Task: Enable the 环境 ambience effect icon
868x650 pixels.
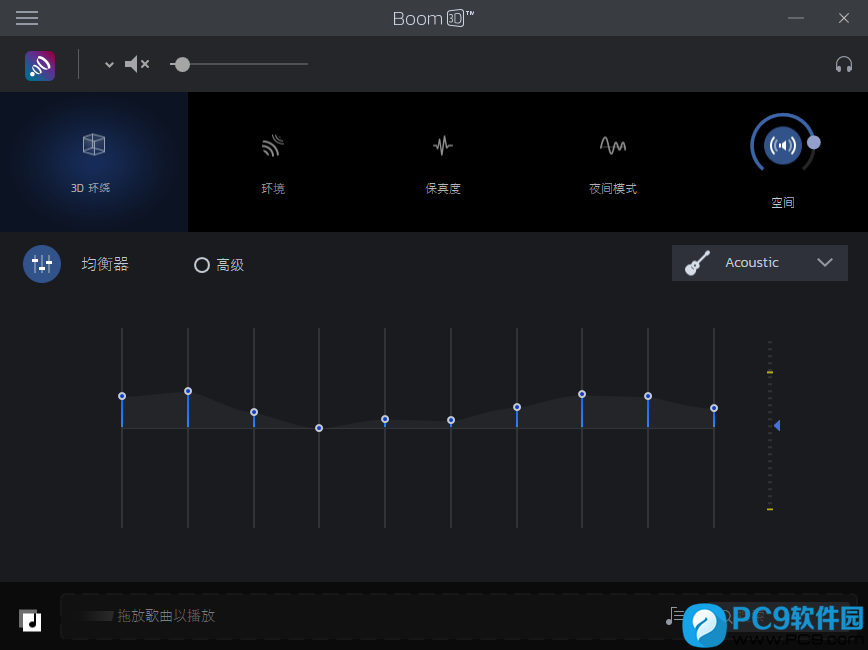Action: tap(272, 146)
